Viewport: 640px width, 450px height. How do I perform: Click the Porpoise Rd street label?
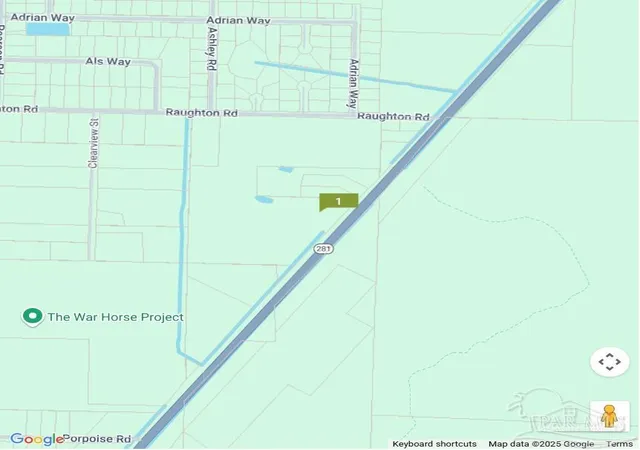coord(98,439)
